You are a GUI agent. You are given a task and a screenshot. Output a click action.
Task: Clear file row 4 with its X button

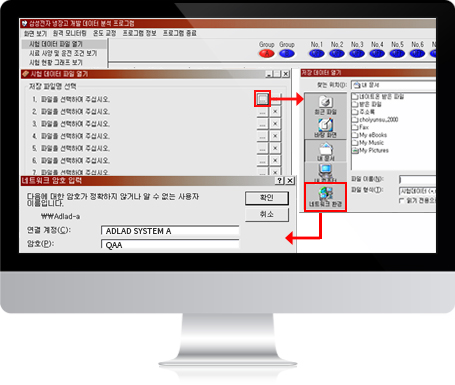coord(275,136)
